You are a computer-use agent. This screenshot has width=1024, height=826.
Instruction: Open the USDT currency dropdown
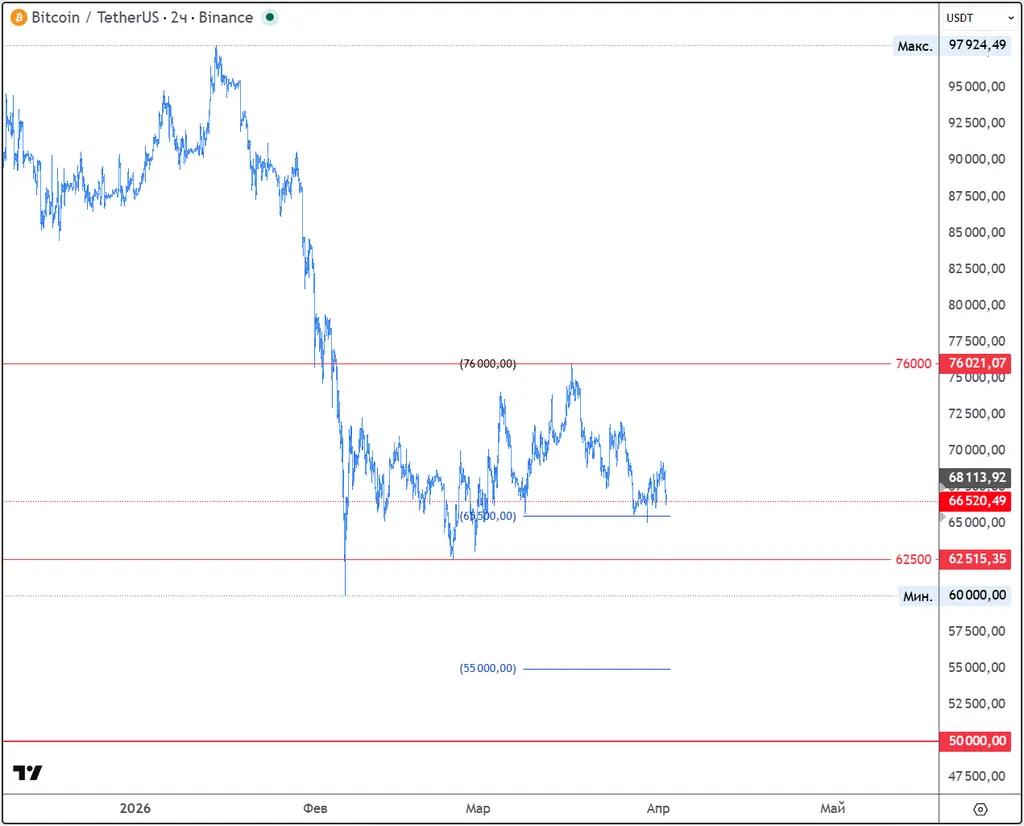tap(975, 18)
